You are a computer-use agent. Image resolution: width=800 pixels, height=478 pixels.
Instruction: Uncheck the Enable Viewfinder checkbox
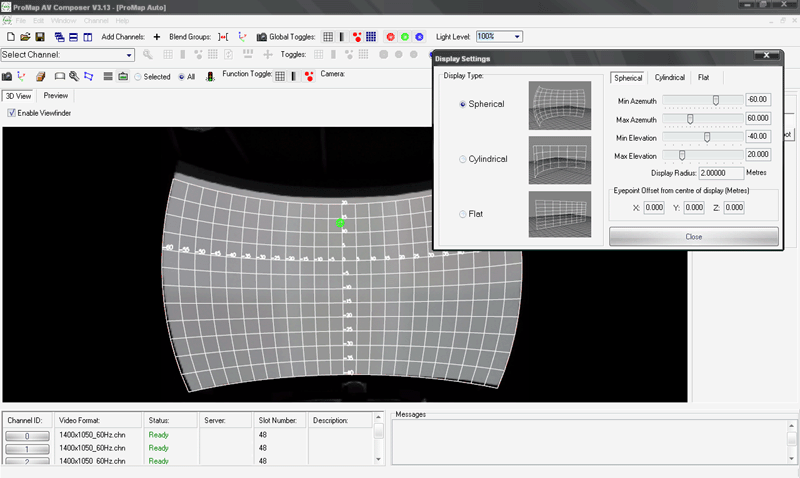click(11, 113)
